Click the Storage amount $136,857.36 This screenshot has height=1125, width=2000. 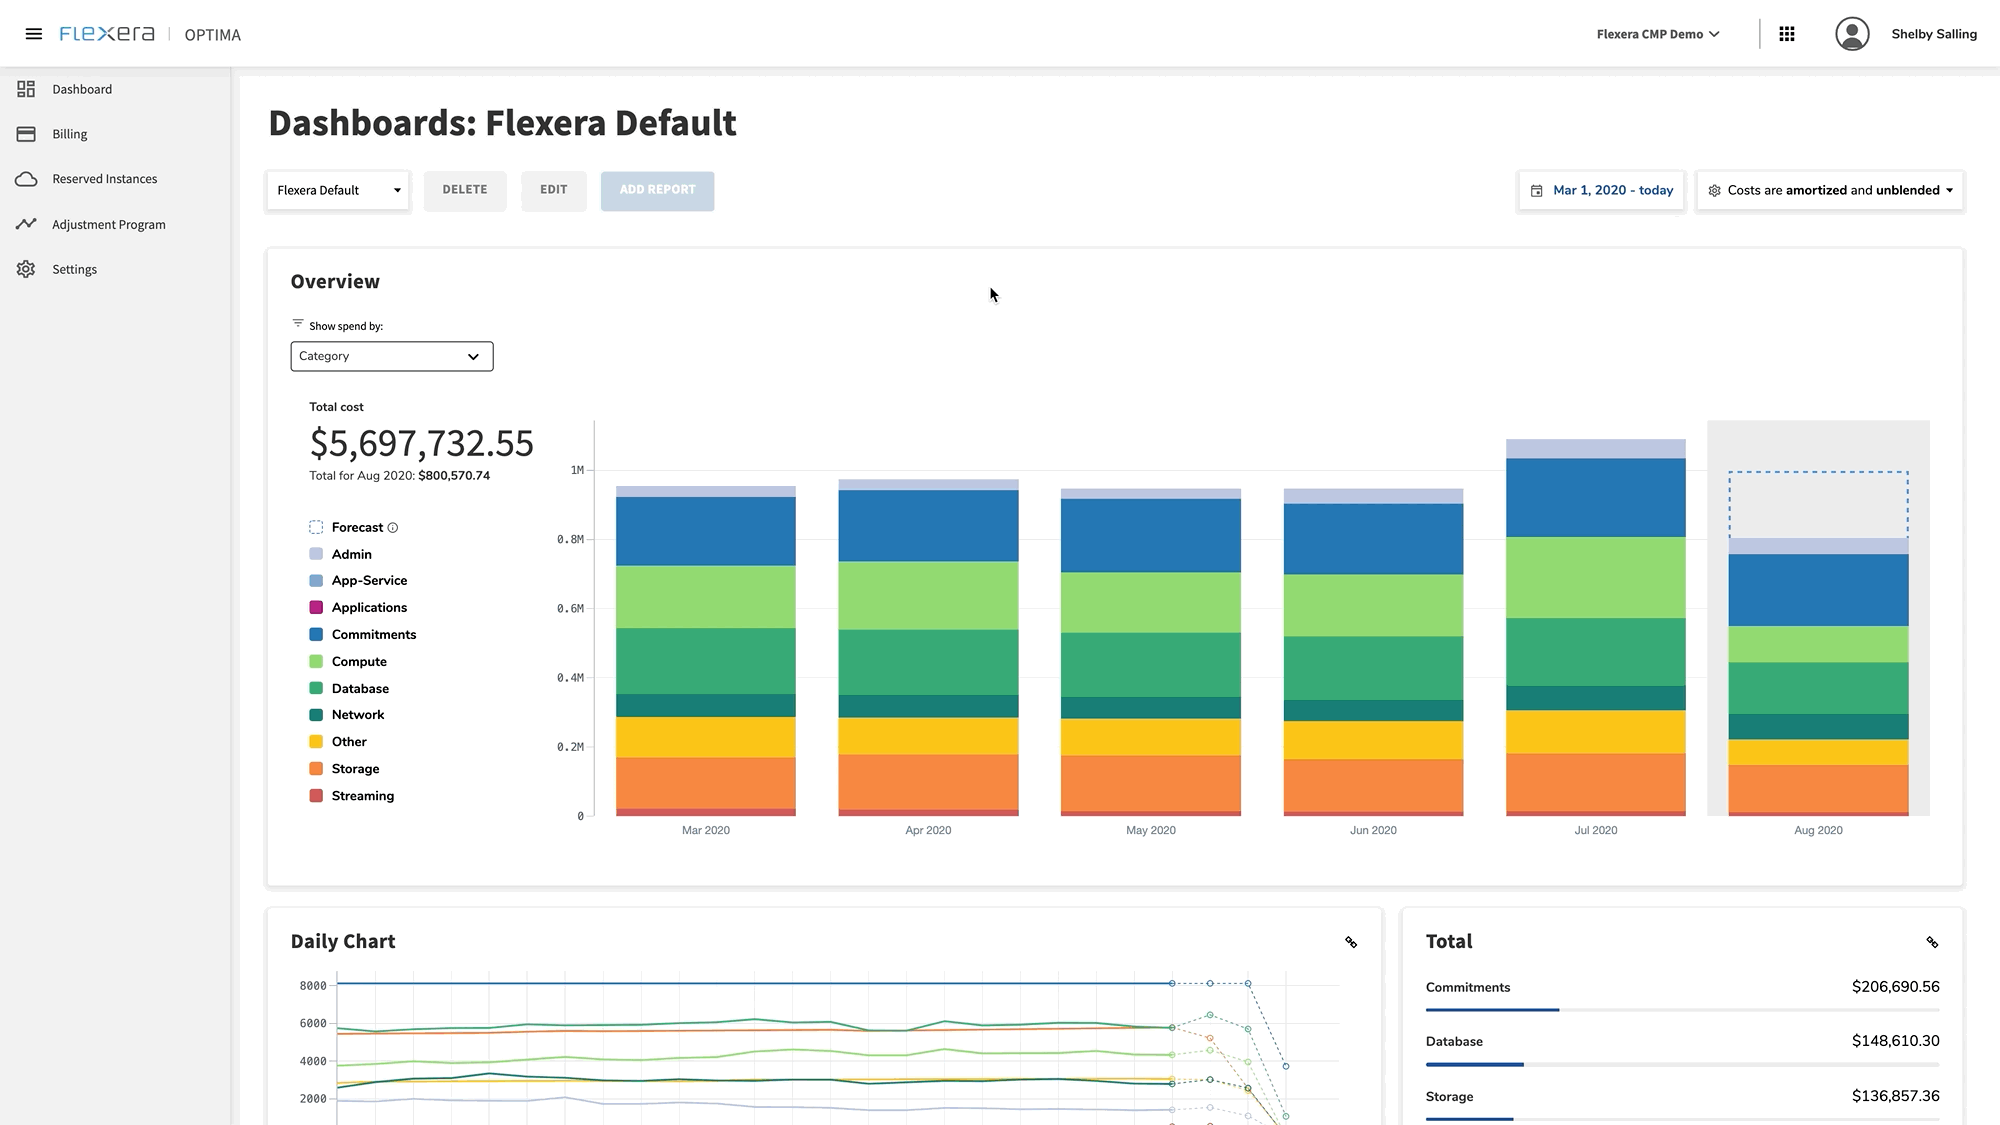1895,1096
